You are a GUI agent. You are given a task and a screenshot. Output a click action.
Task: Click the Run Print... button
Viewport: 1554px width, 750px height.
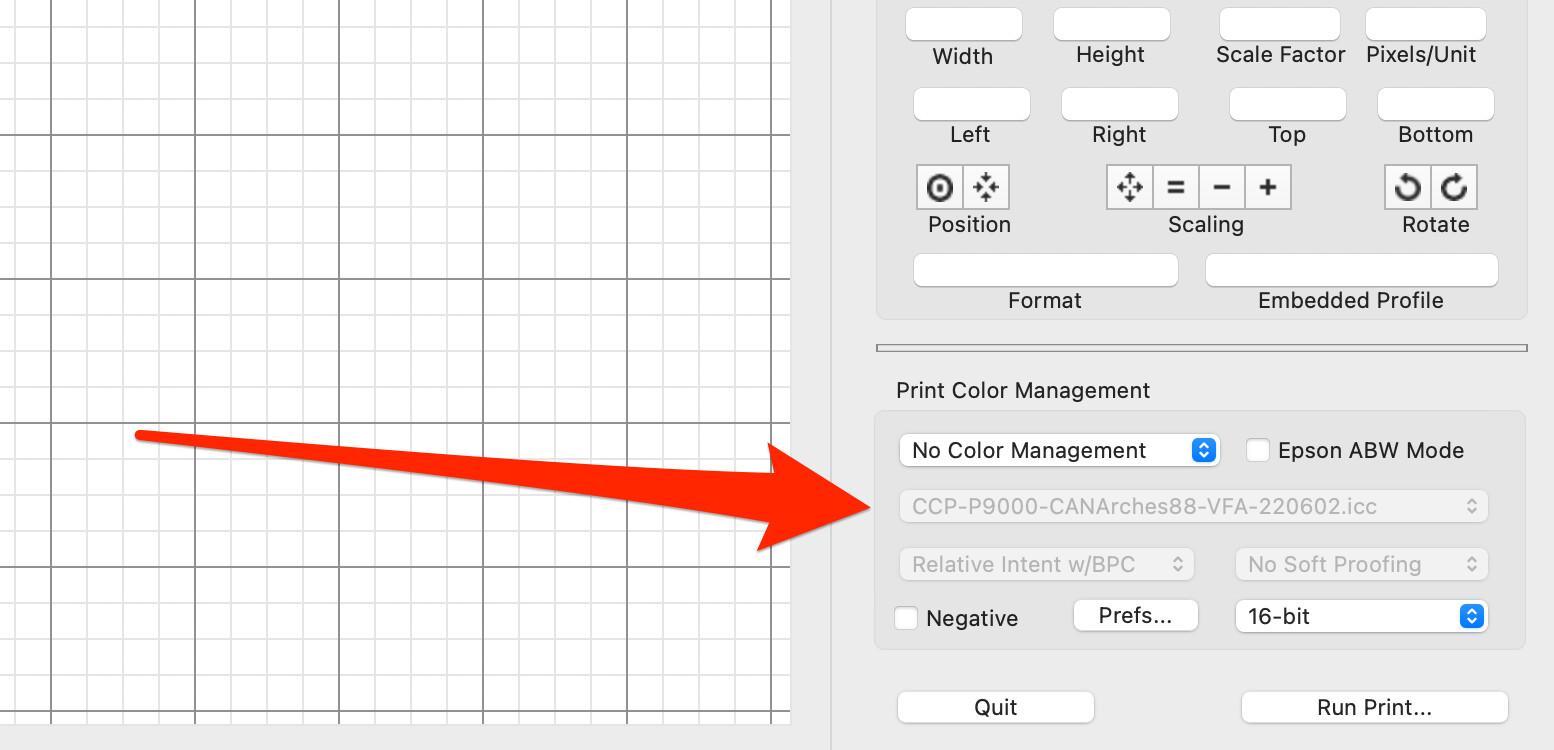pos(1374,707)
